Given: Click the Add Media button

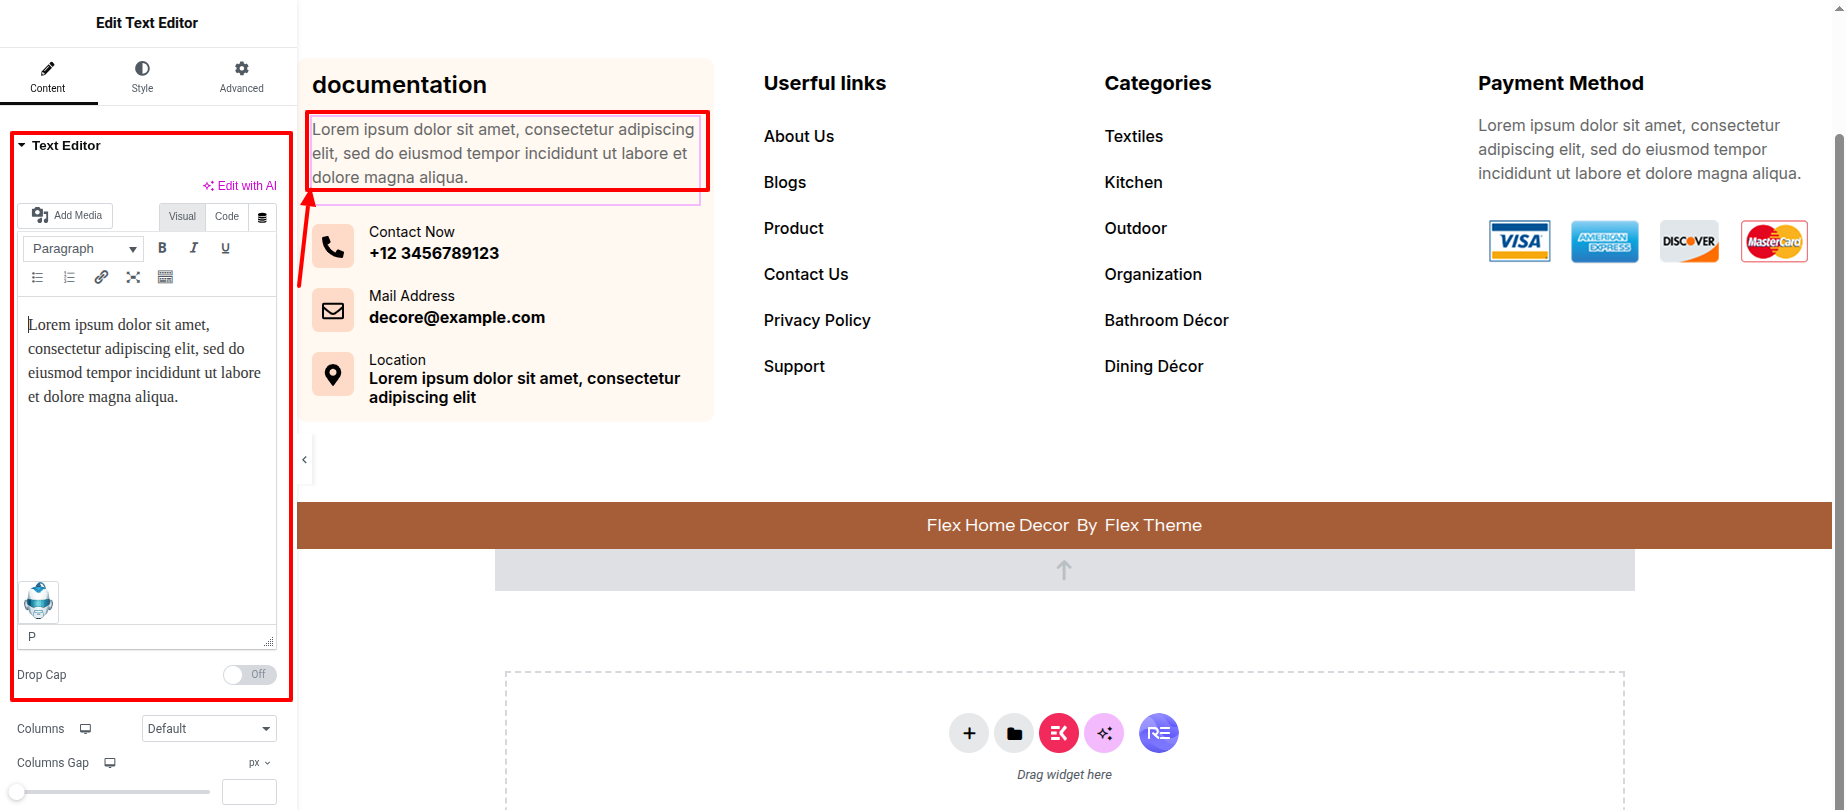Looking at the screenshot, I should coord(66,216).
